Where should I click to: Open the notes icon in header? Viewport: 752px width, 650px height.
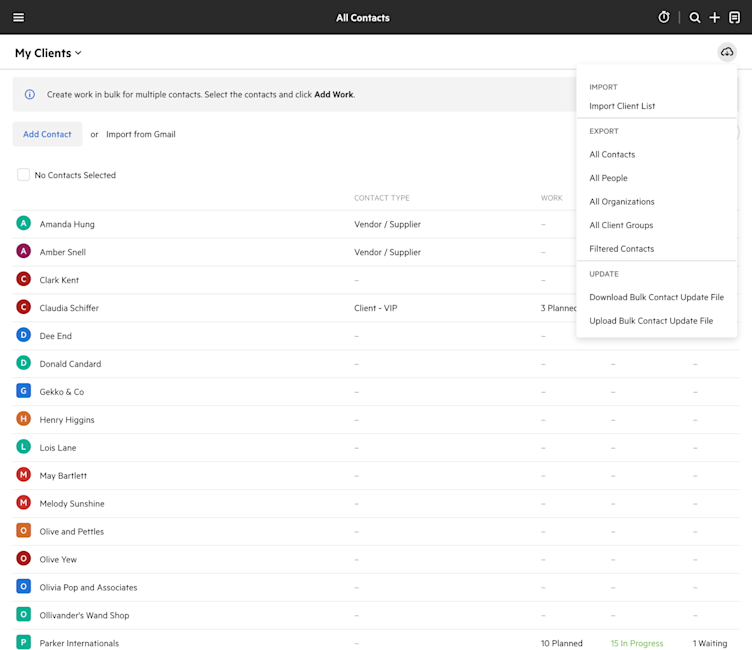(734, 18)
